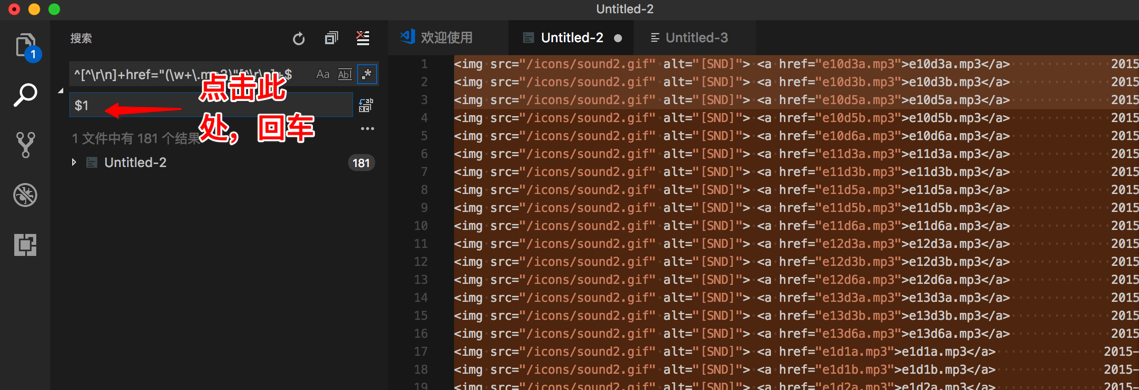Open the Extensions view
Screen dimensions: 1139x390
25,245
